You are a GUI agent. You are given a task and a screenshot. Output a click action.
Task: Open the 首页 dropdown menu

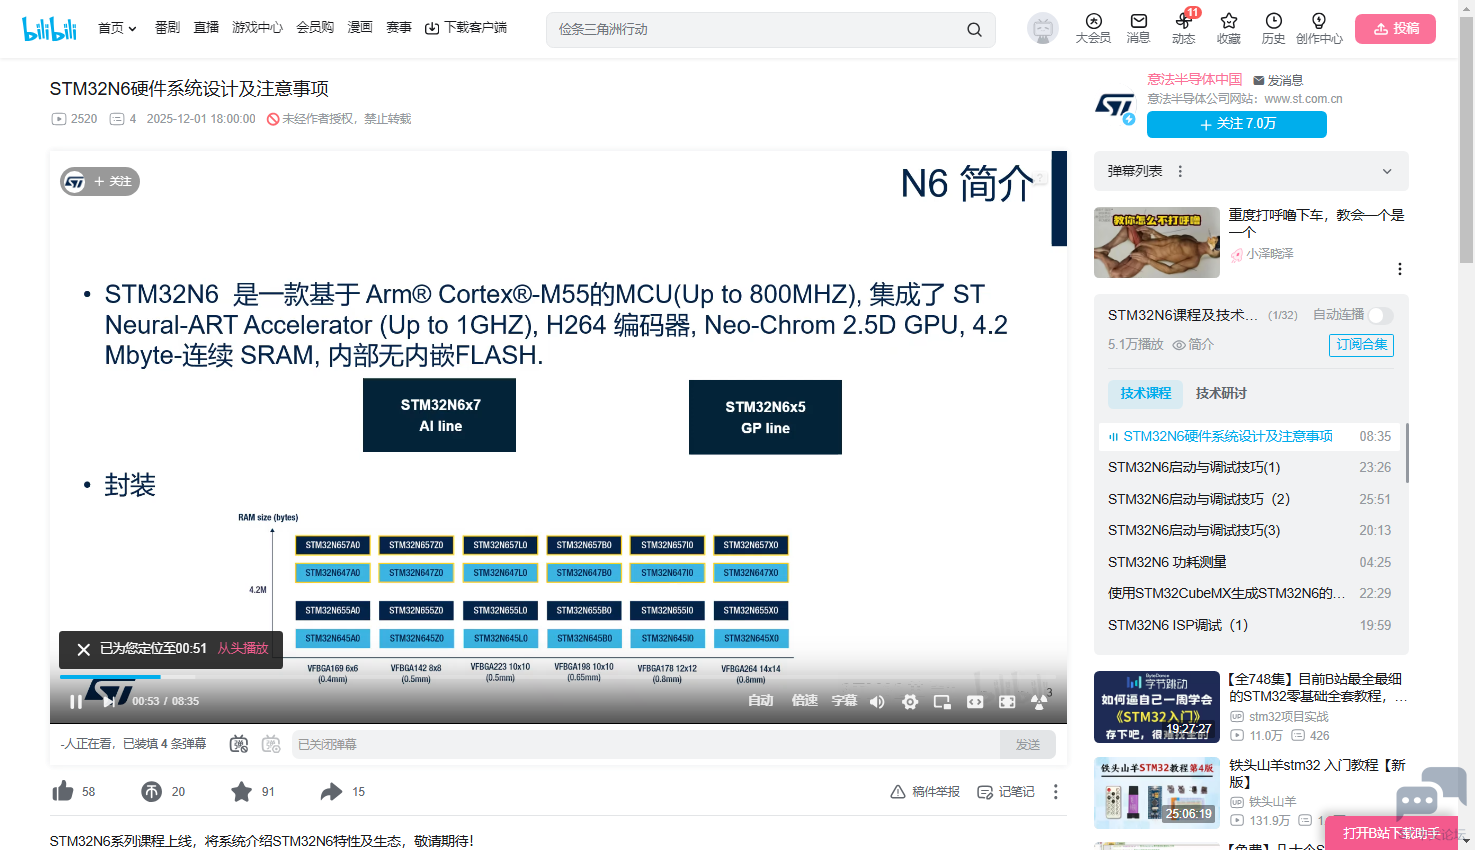coord(117,28)
